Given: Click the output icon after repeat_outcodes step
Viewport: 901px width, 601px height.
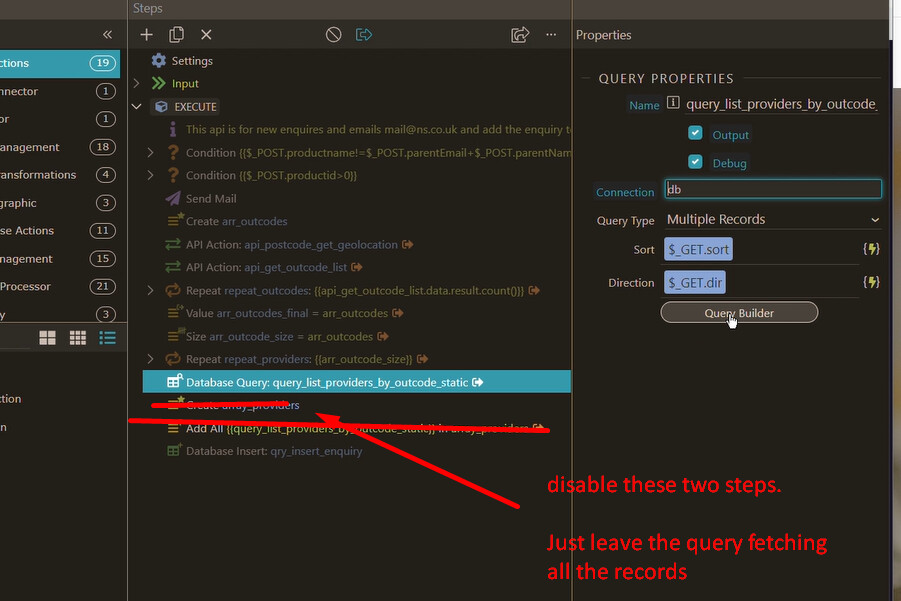Looking at the screenshot, I should click(534, 291).
